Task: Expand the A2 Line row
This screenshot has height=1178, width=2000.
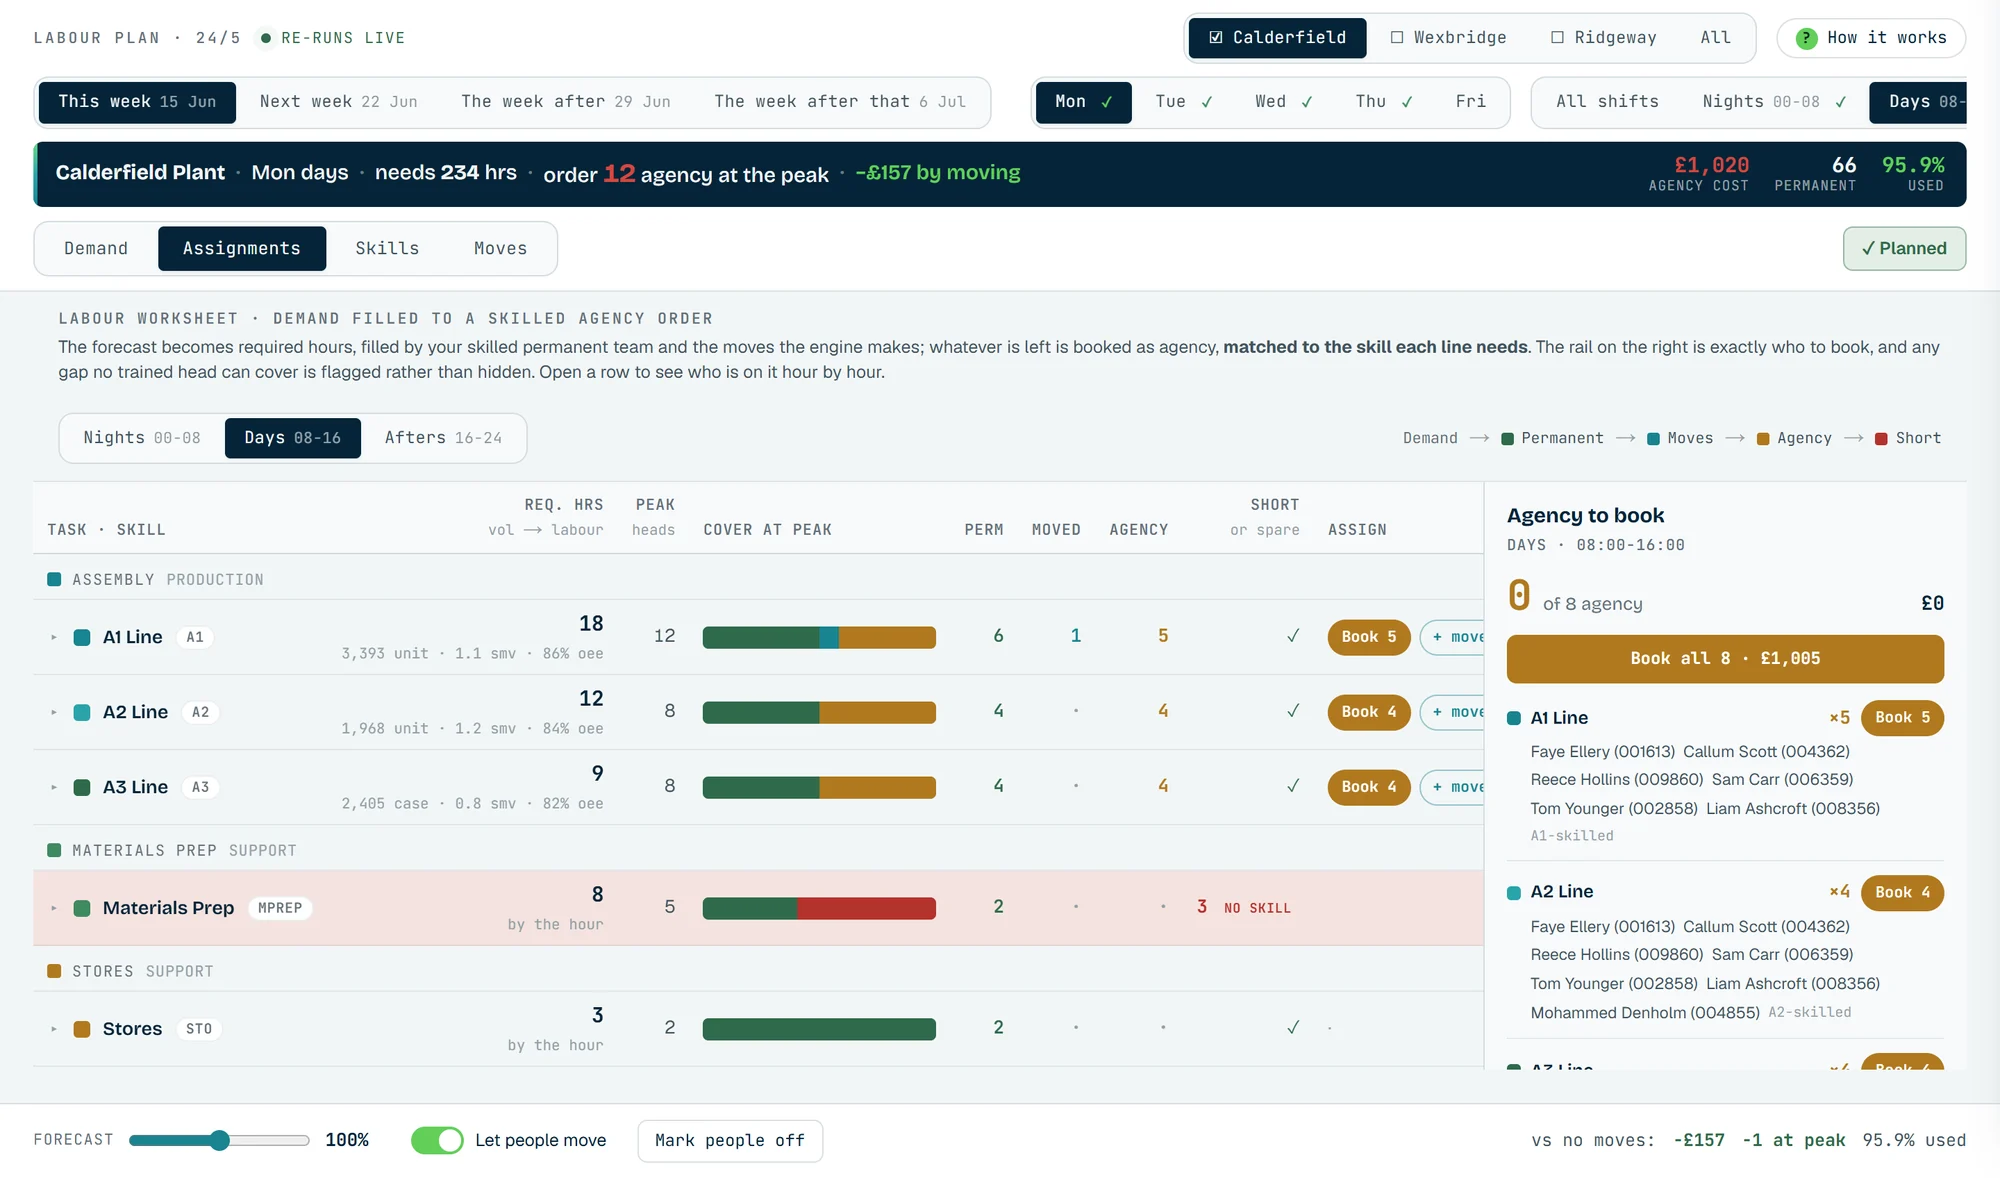Action: click(54, 712)
